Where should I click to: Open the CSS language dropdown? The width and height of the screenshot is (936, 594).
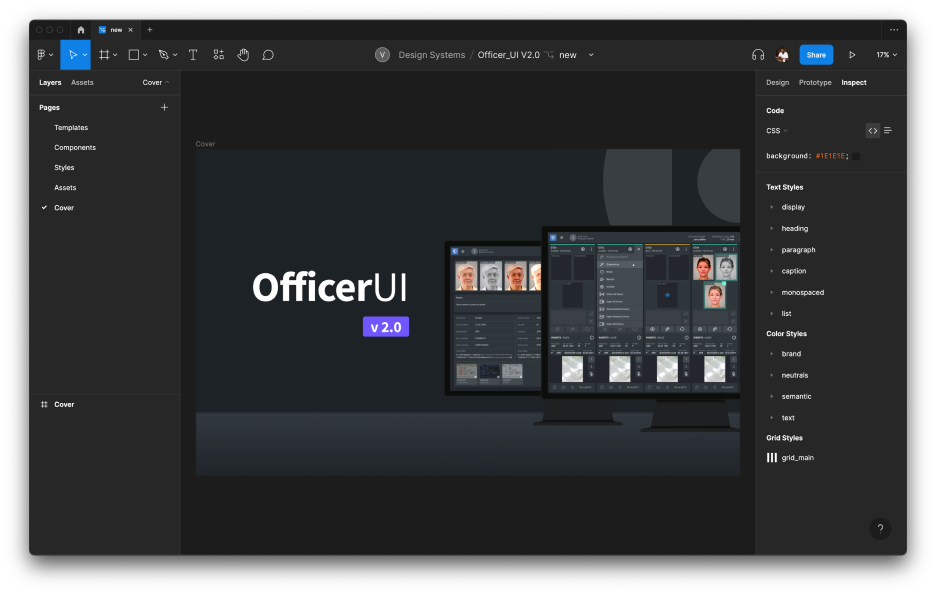[777, 131]
